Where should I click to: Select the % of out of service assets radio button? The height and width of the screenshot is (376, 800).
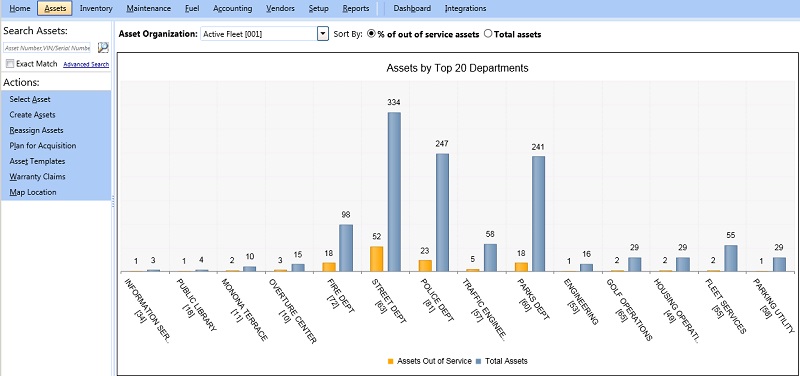[371, 34]
